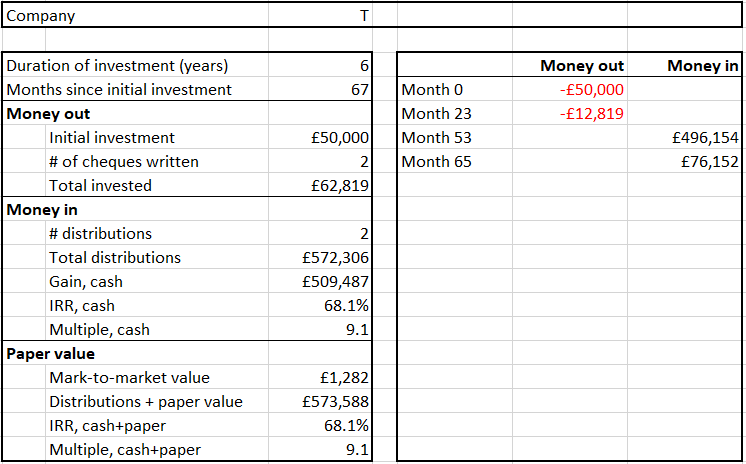Image resolution: width=746 pixels, height=464 pixels.
Task: Select the '# of cheques written' label cell
Action: (x=124, y=162)
